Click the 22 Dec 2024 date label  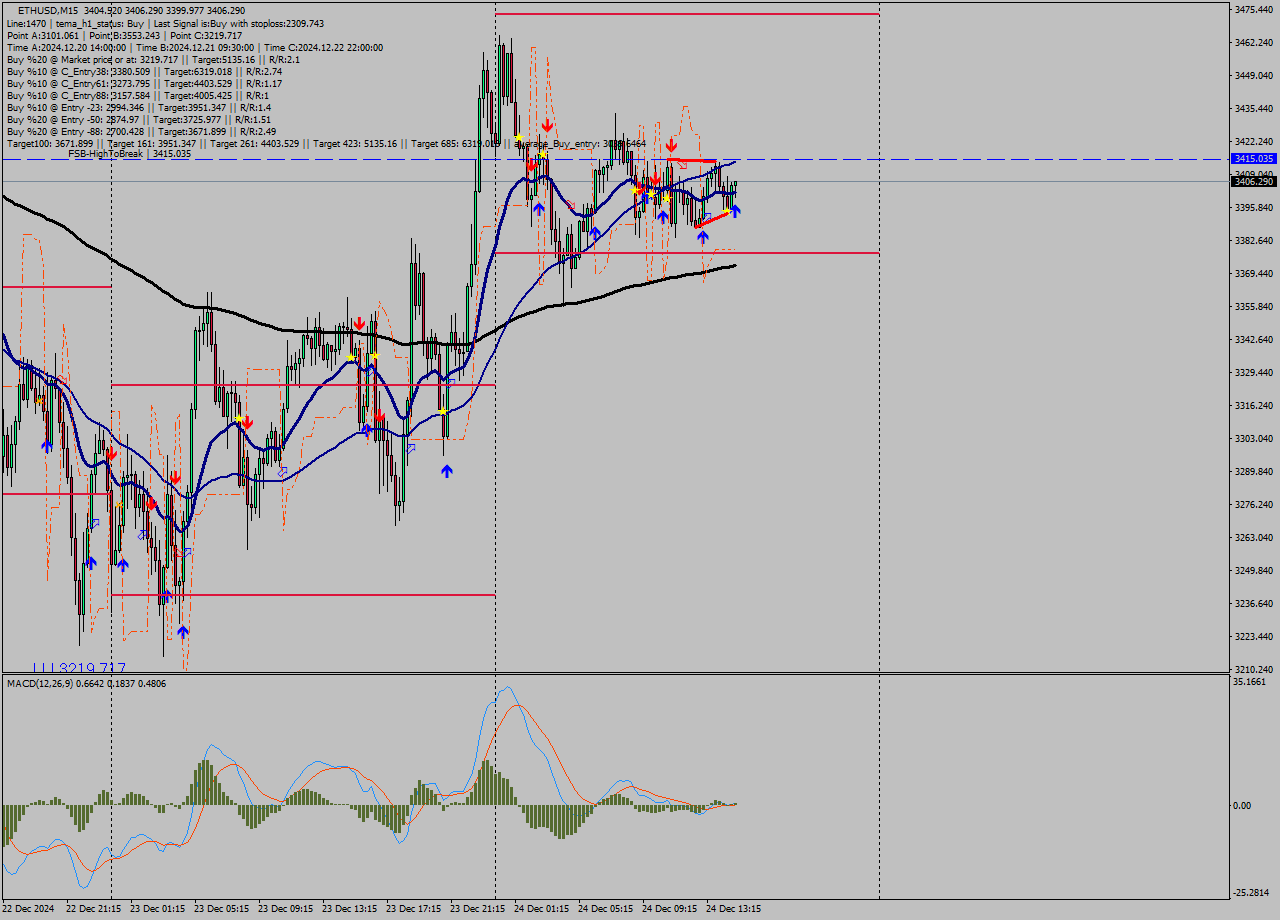point(29,909)
